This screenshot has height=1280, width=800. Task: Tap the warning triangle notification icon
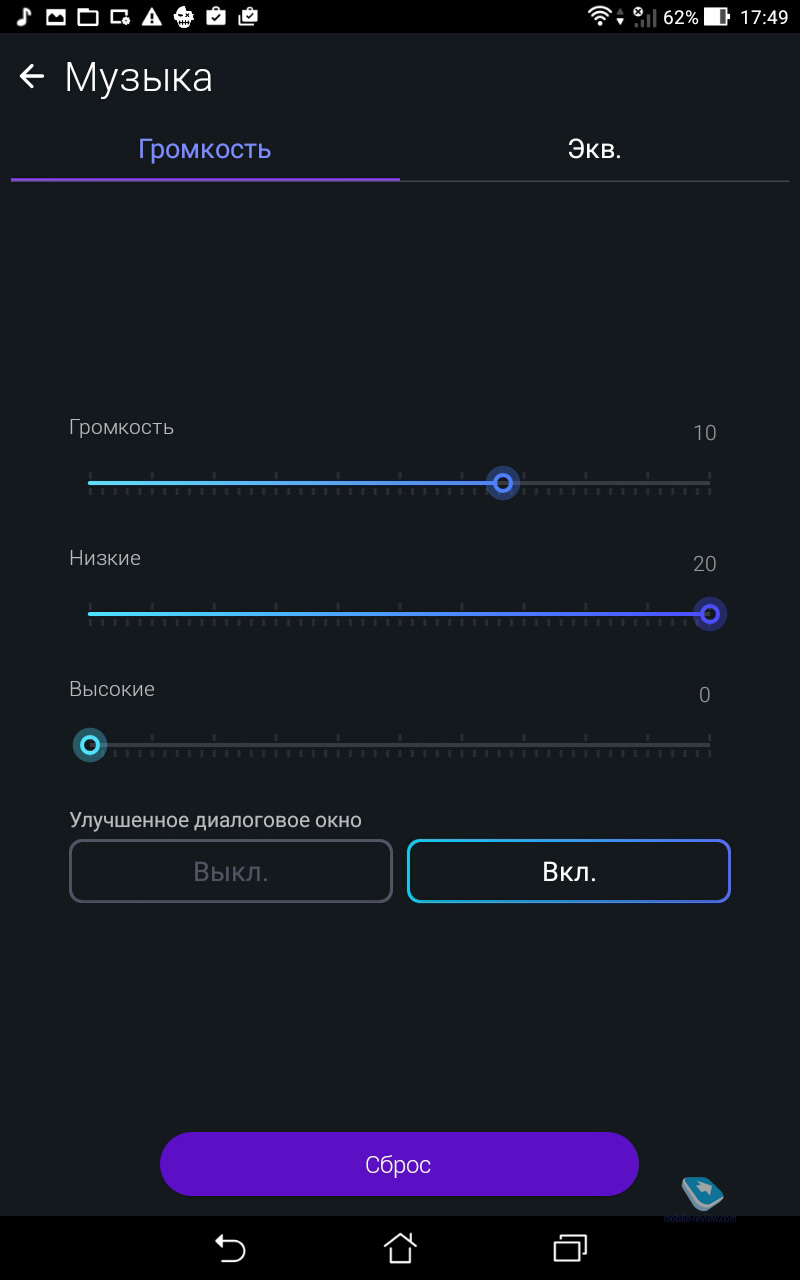coord(152,16)
